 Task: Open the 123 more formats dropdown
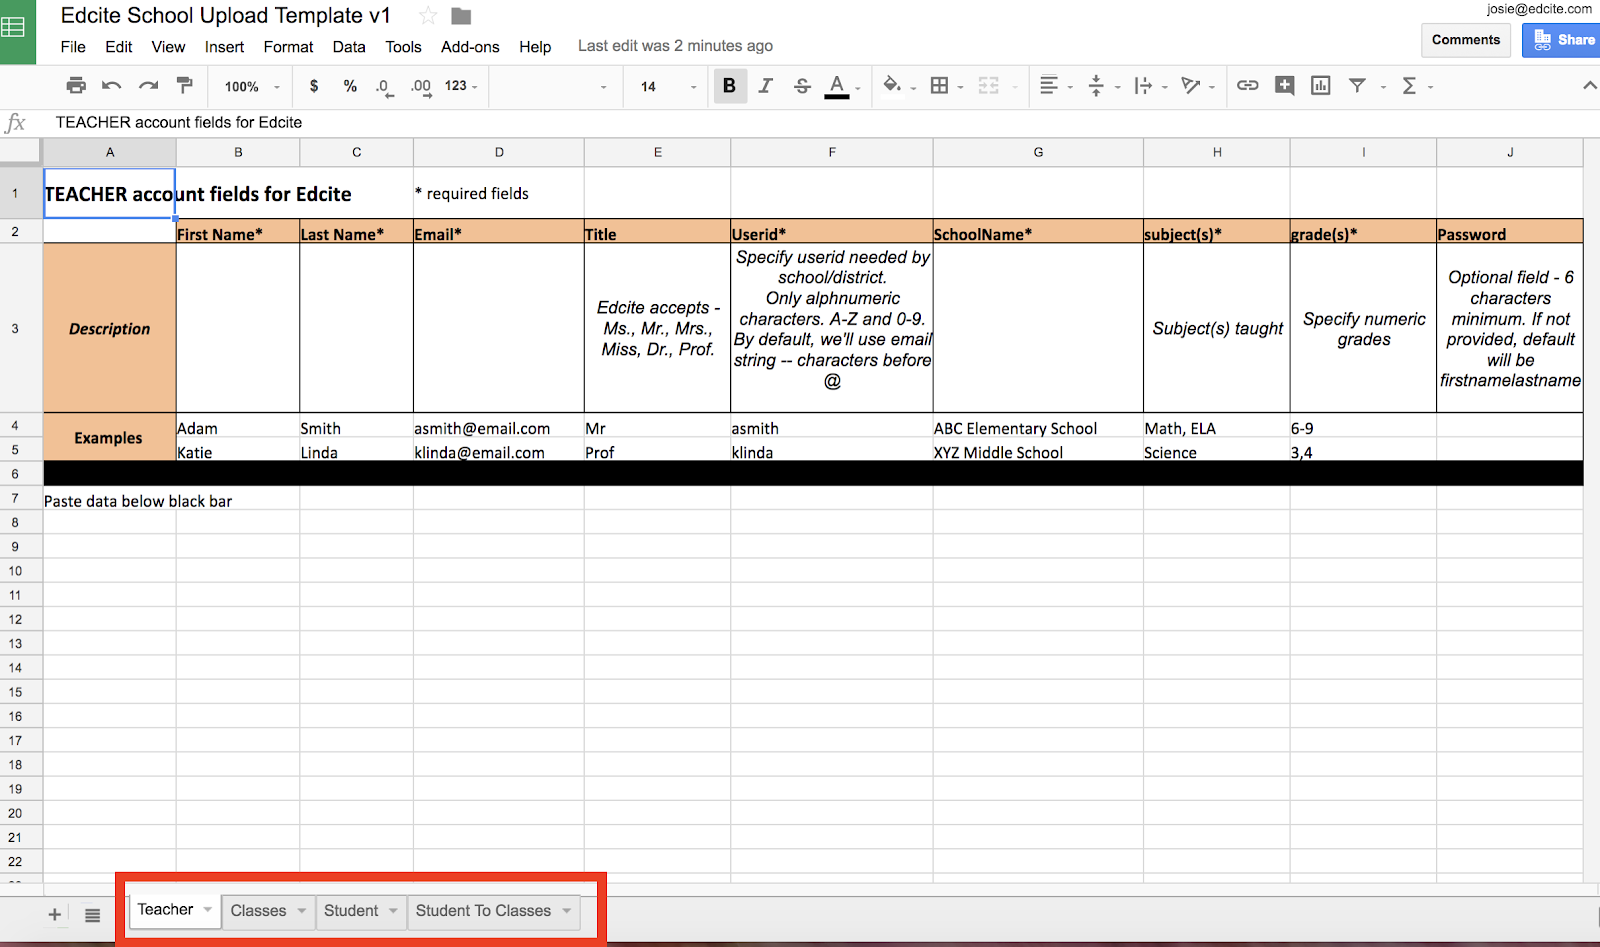pos(461,87)
